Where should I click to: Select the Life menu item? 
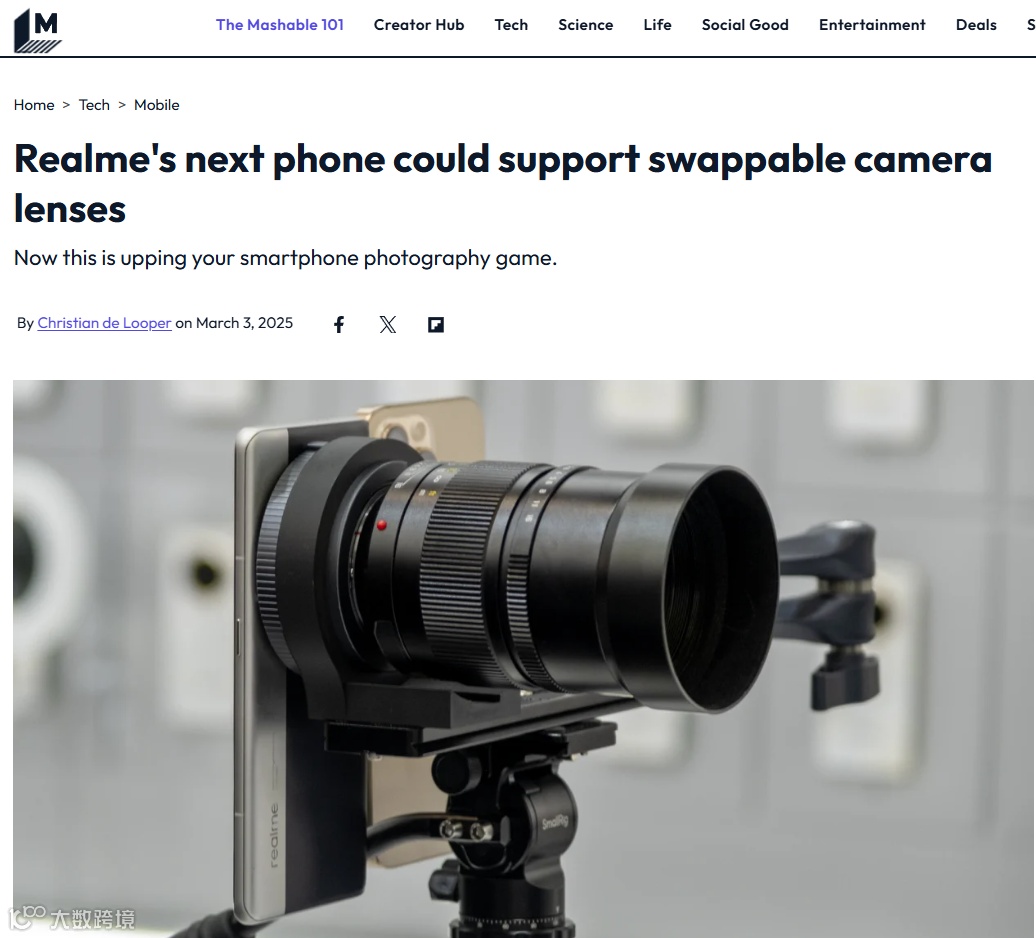click(x=657, y=25)
